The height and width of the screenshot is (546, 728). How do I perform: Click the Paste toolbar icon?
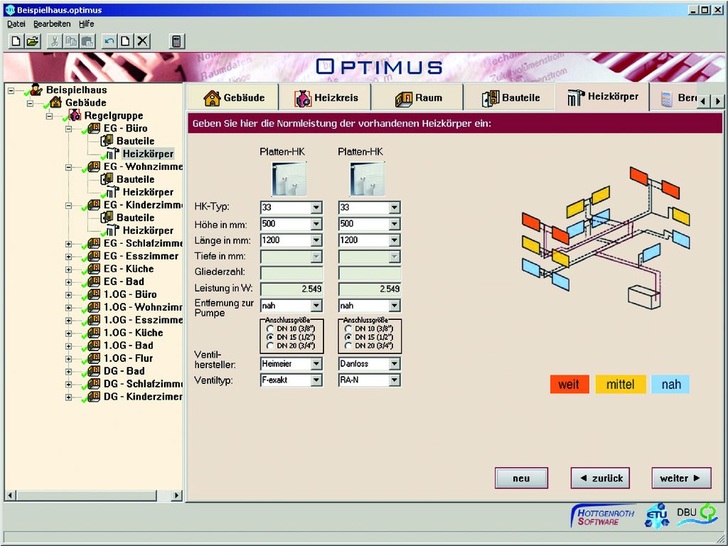(88, 41)
